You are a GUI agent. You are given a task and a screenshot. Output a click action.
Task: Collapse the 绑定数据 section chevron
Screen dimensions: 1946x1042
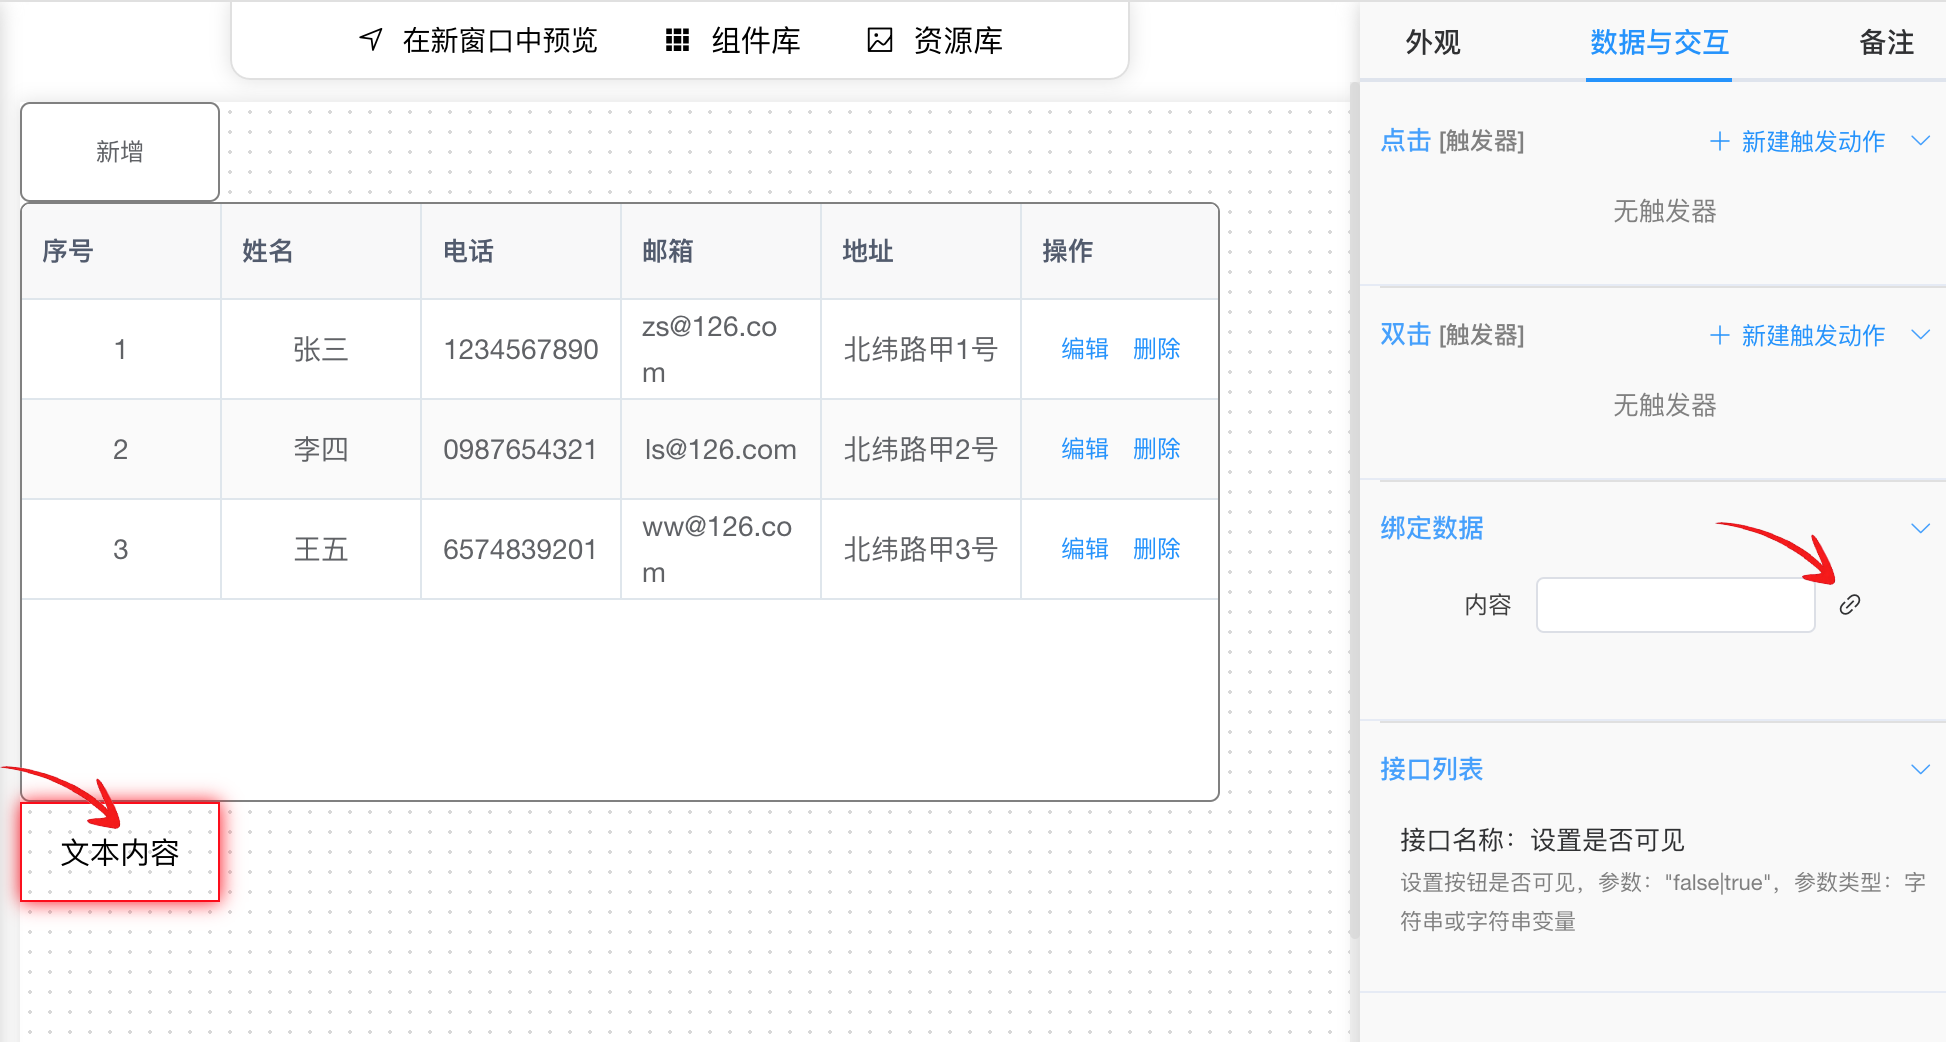click(x=1920, y=528)
